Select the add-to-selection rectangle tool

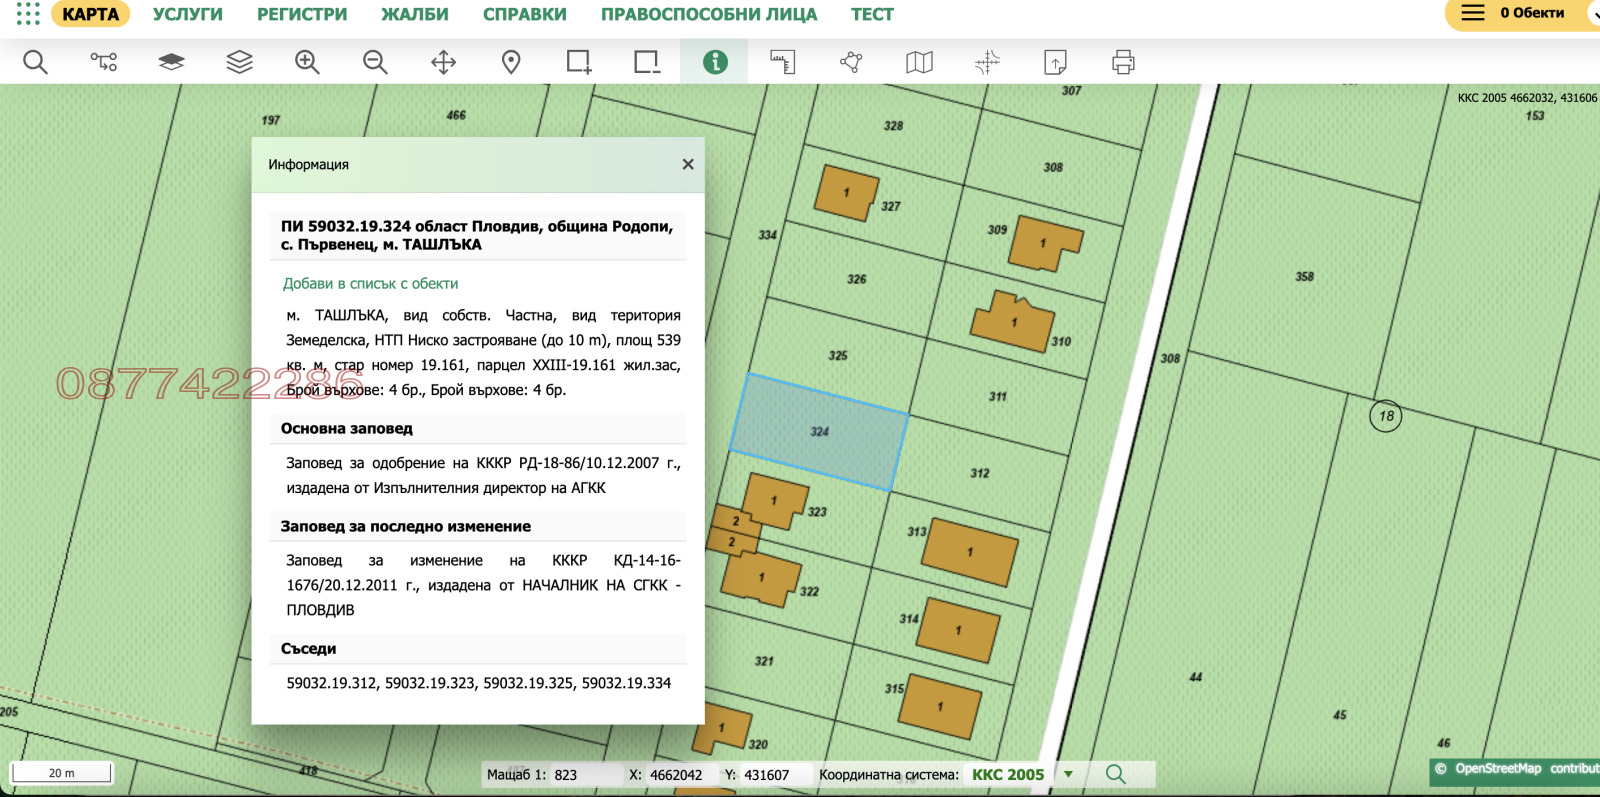tap(579, 62)
